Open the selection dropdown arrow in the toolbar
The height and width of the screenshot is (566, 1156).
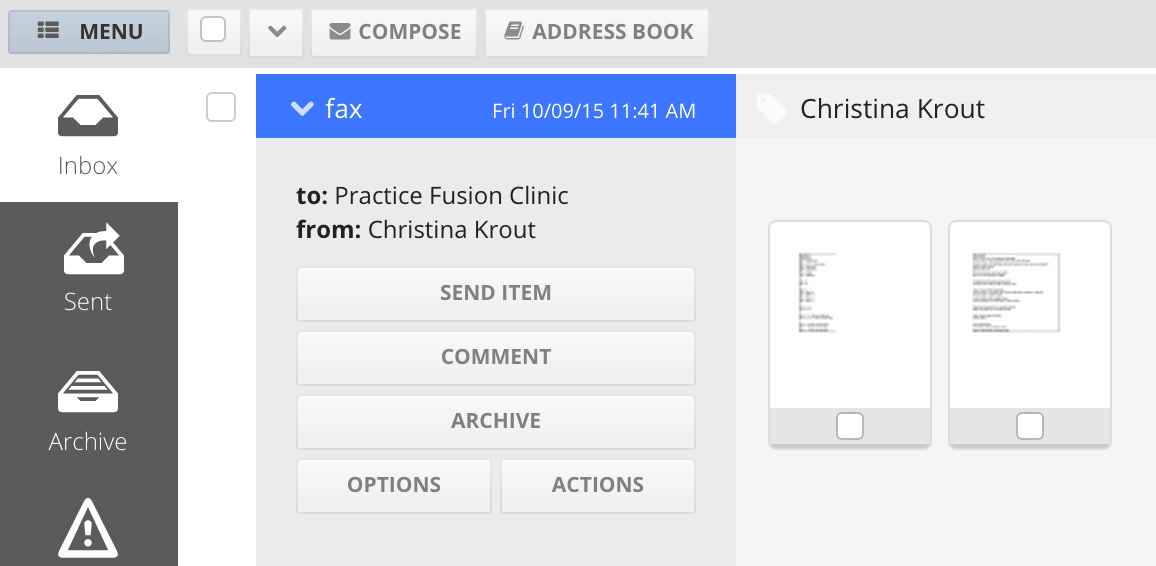tap(277, 32)
